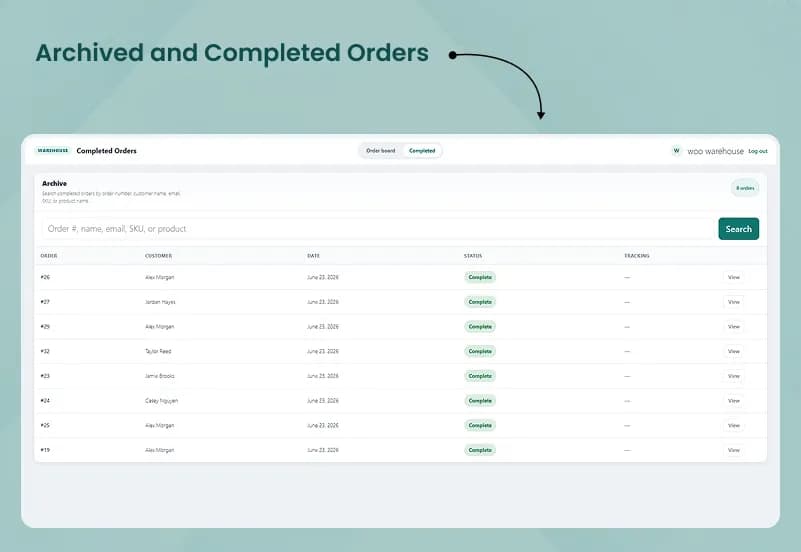The height and width of the screenshot is (552, 801).
Task: Click Alex Morgan in order #26 row
Action: [159, 277]
